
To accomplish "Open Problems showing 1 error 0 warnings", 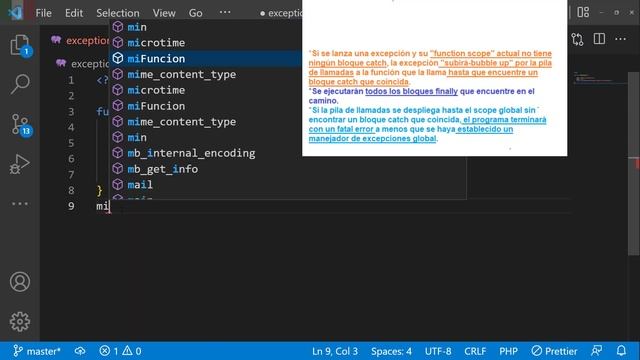I will [120, 351].
